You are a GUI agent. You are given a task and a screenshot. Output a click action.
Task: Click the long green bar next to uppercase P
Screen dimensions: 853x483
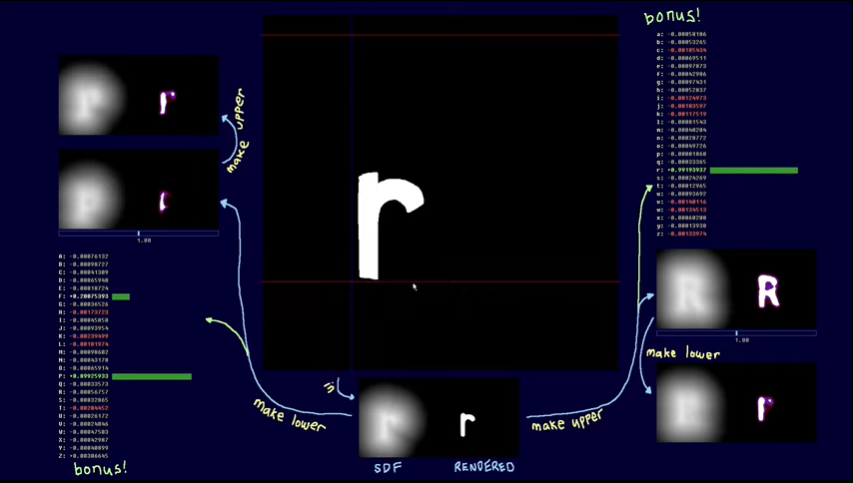tap(151, 376)
